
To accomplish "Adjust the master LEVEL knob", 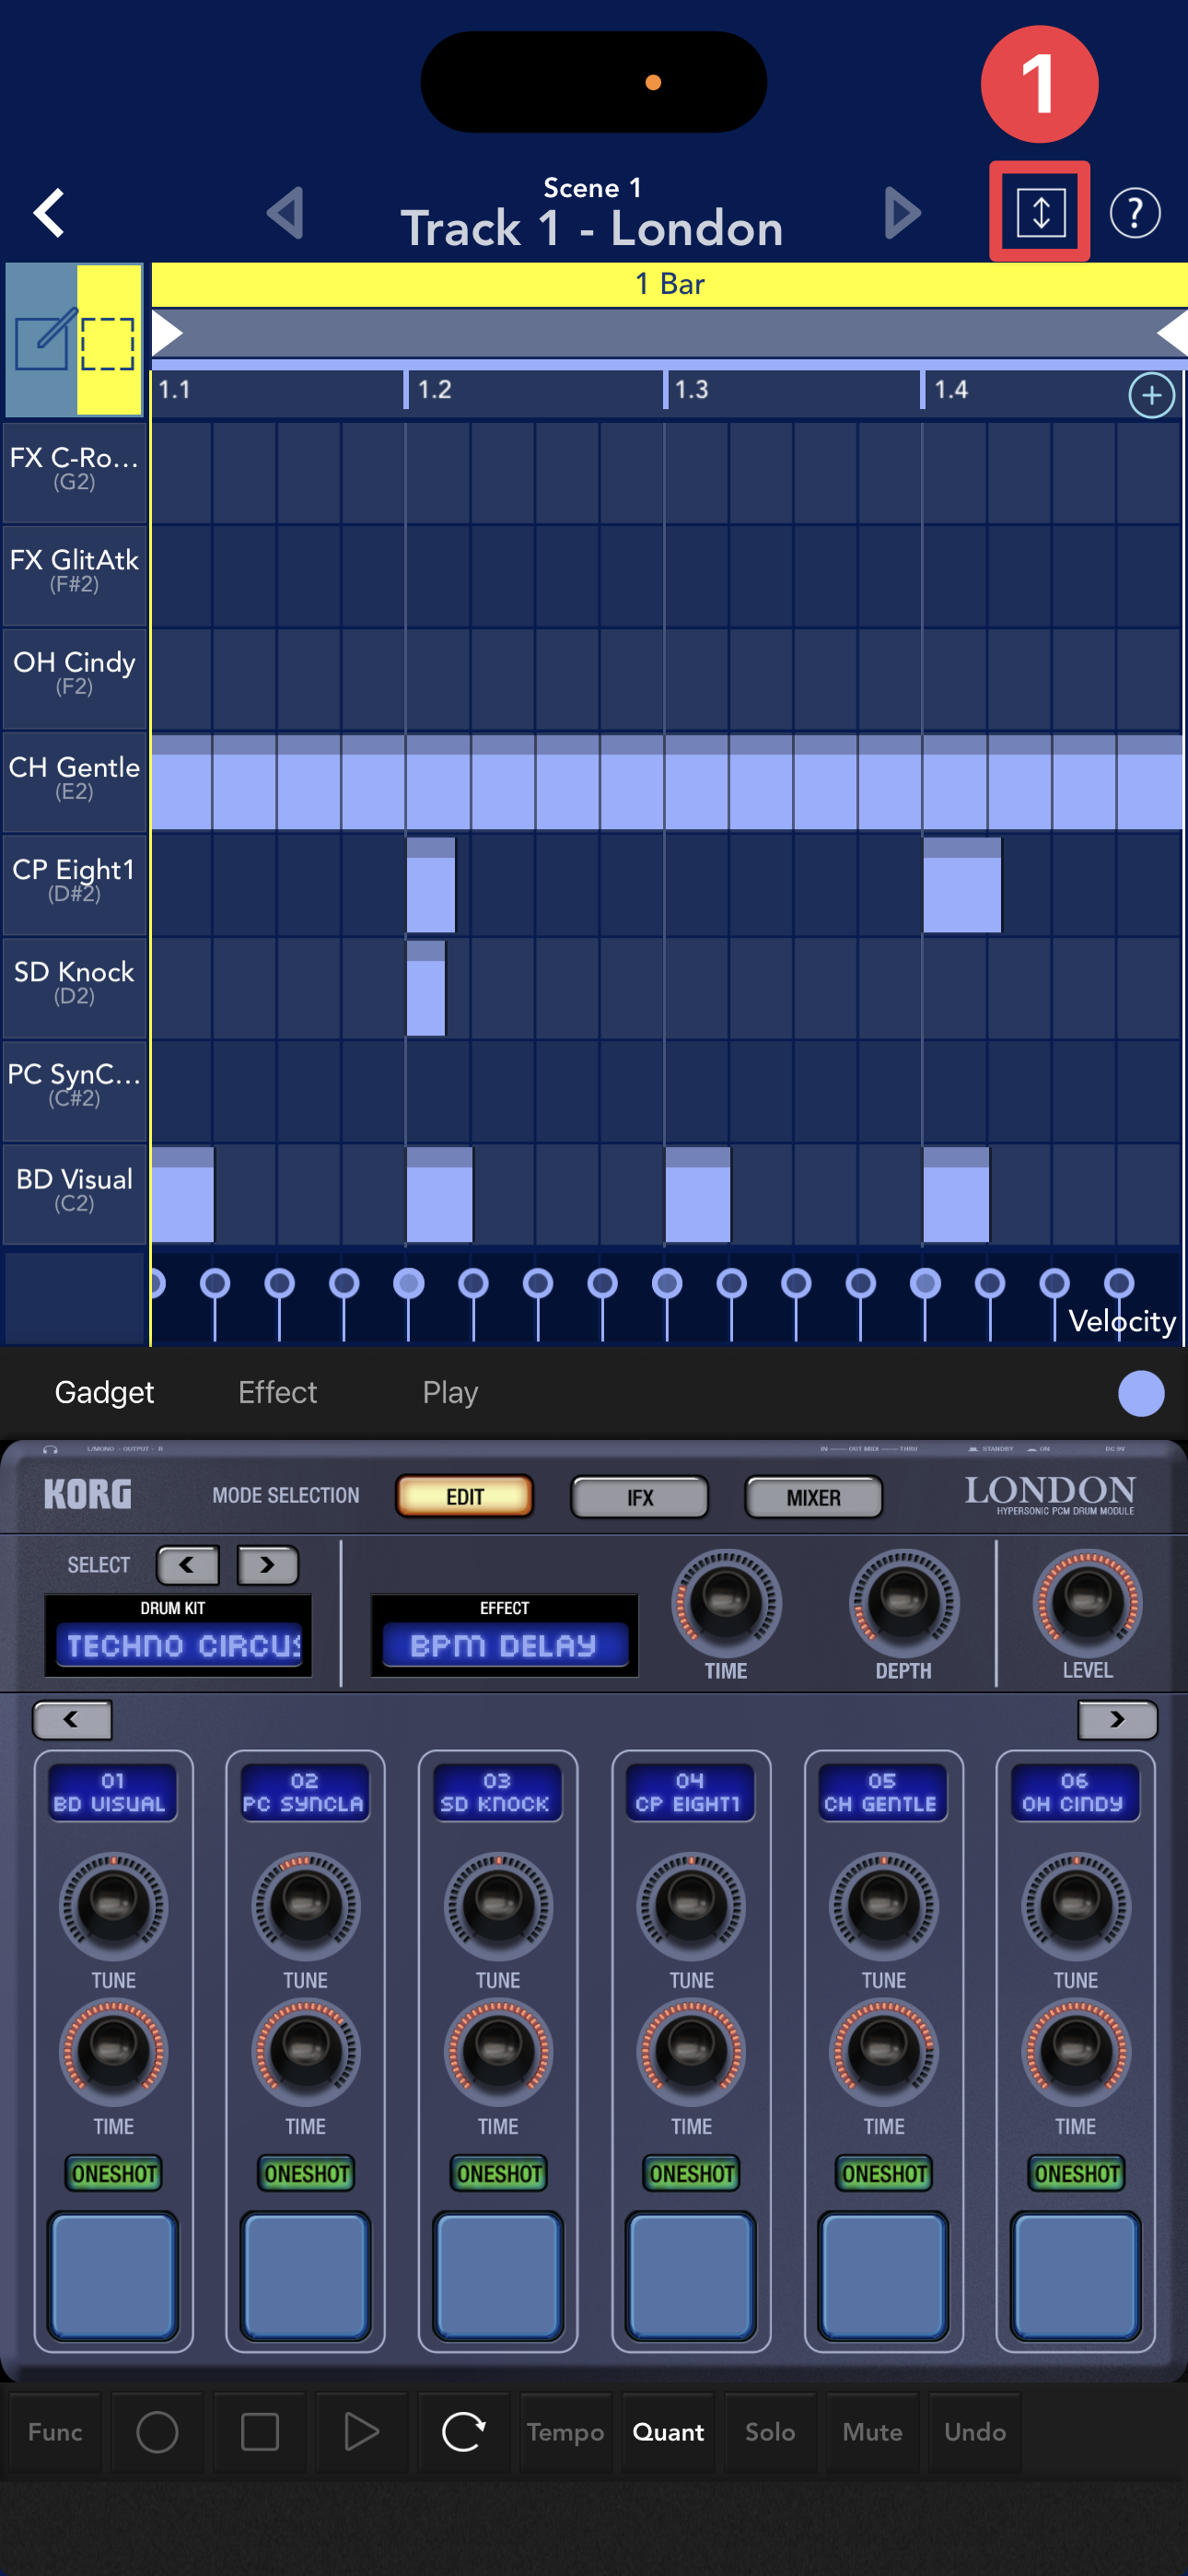I will (1086, 1602).
